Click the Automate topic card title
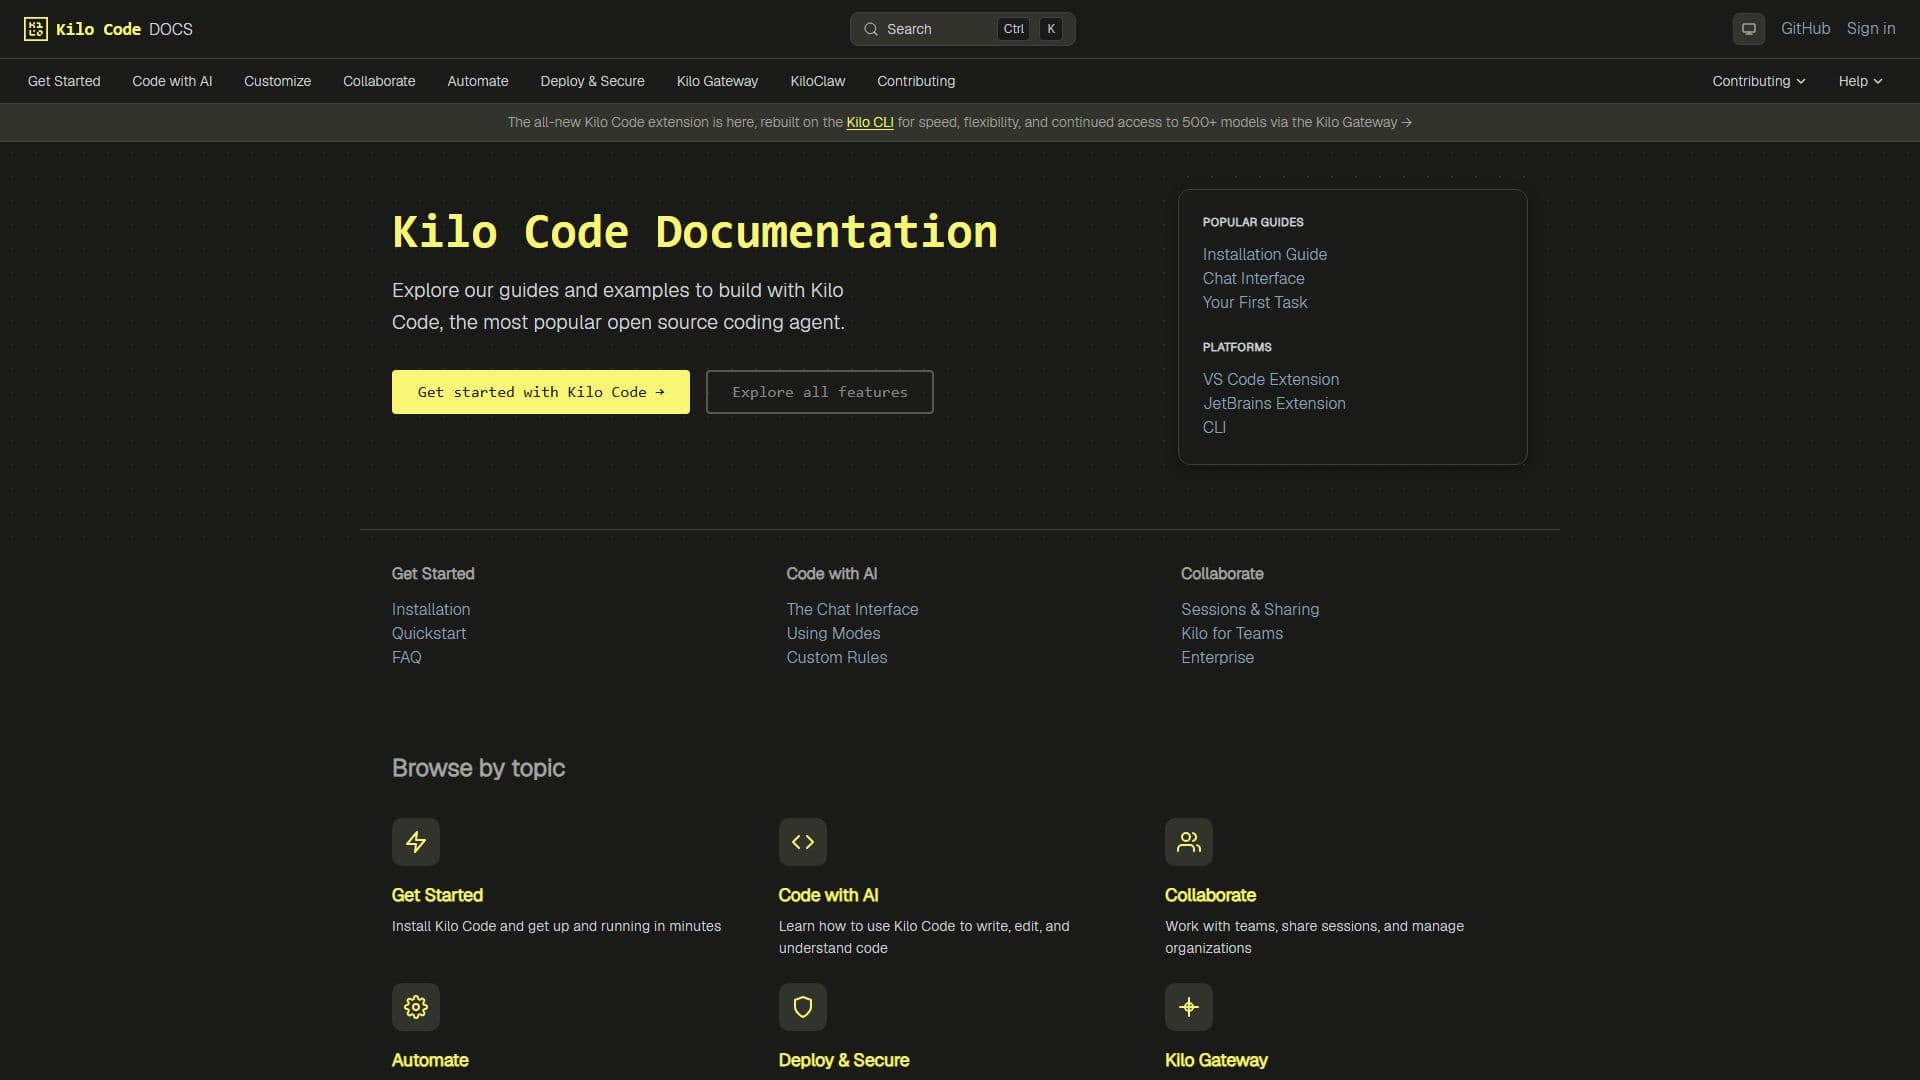The width and height of the screenshot is (1920, 1080). click(430, 1060)
